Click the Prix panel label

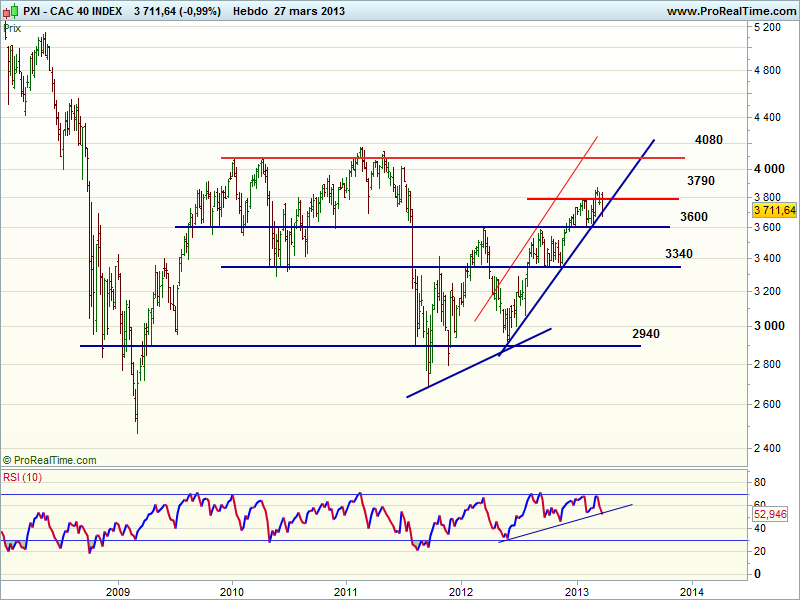point(13,28)
